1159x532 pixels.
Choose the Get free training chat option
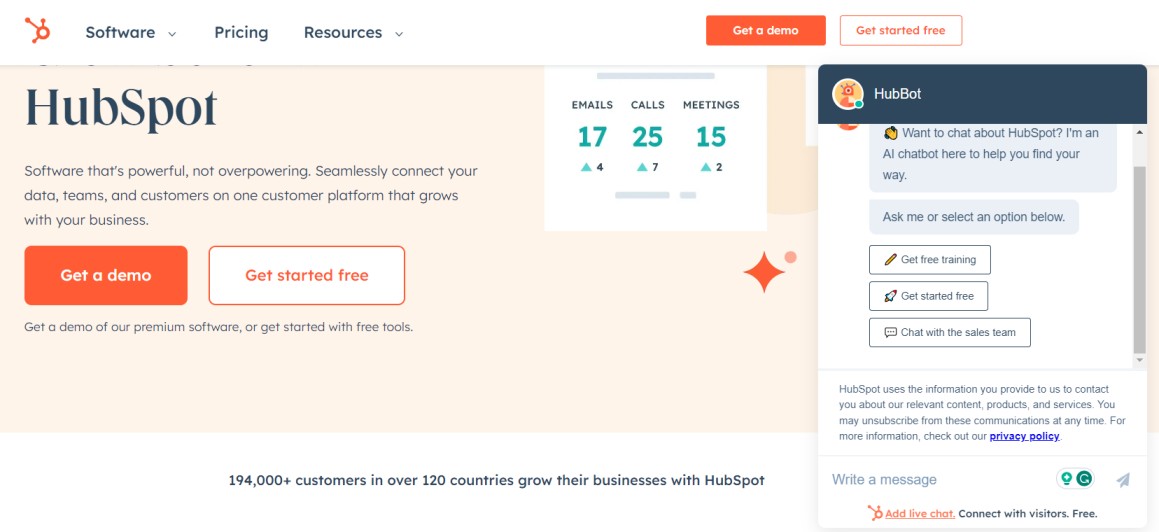click(x=929, y=260)
